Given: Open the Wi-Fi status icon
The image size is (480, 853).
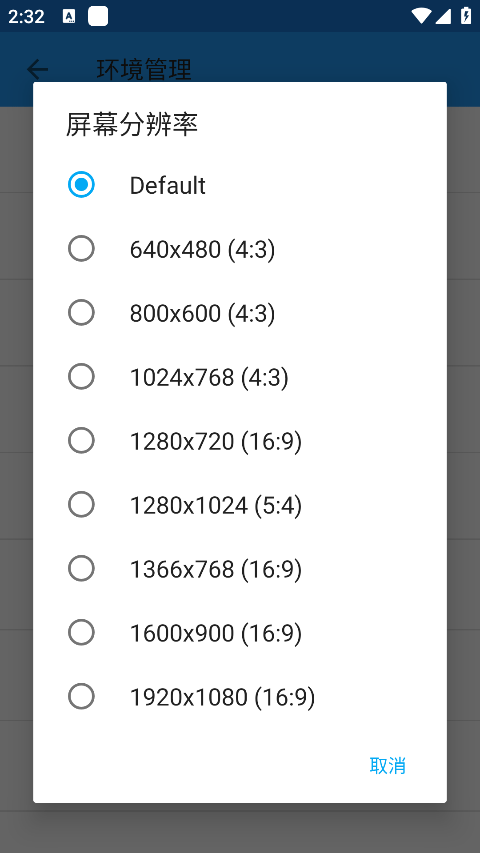Looking at the screenshot, I should click(x=420, y=16).
